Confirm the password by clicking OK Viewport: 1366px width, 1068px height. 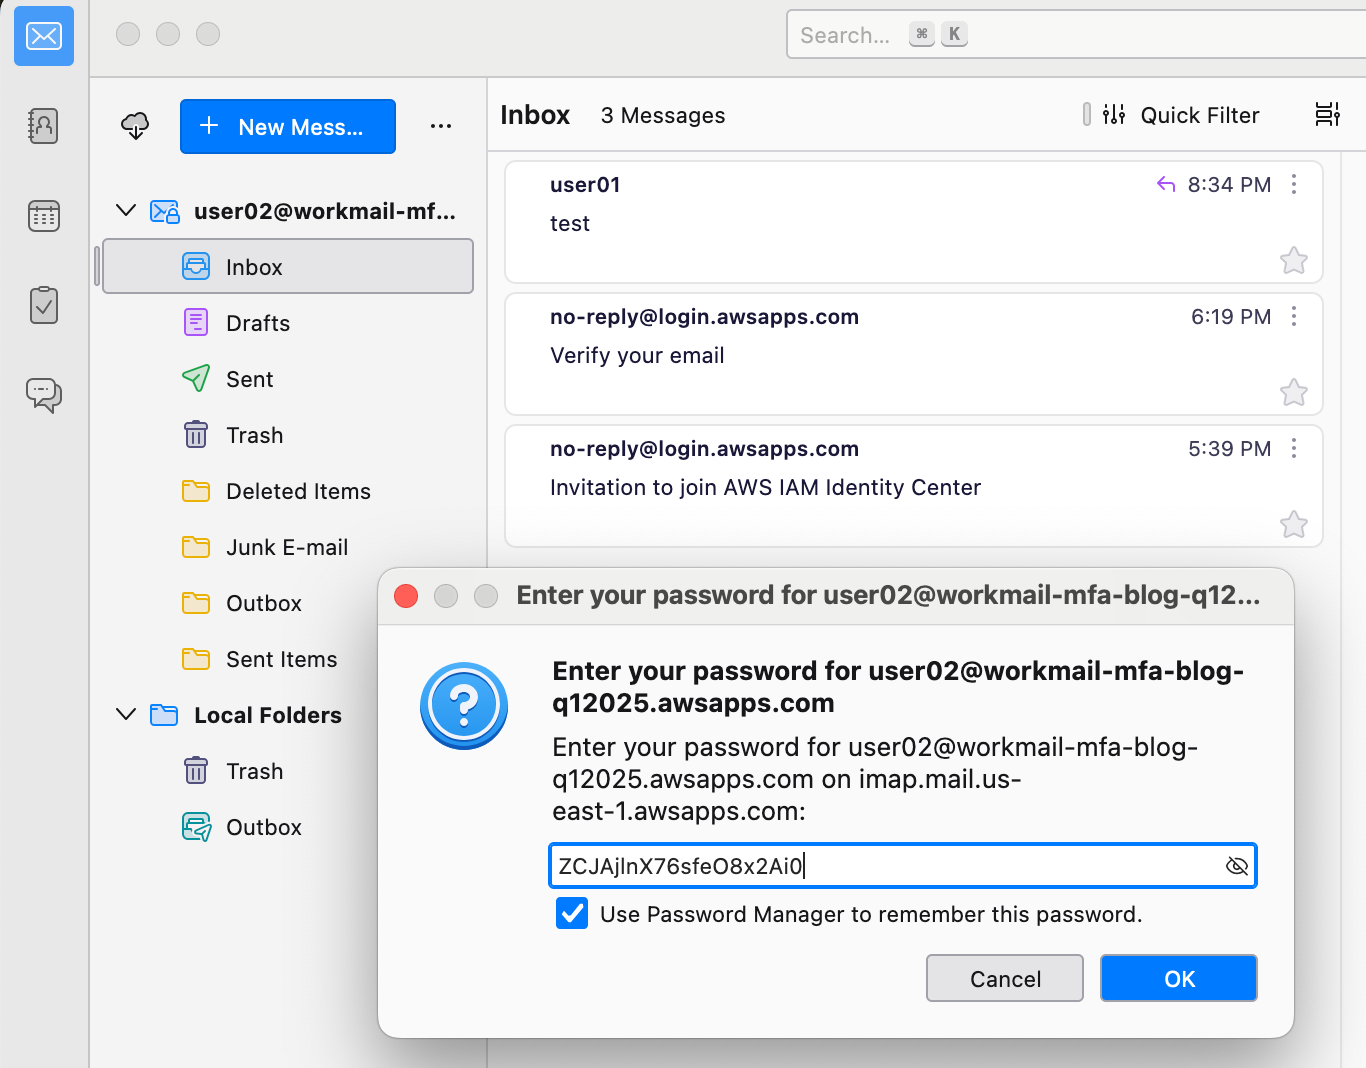tap(1178, 978)
